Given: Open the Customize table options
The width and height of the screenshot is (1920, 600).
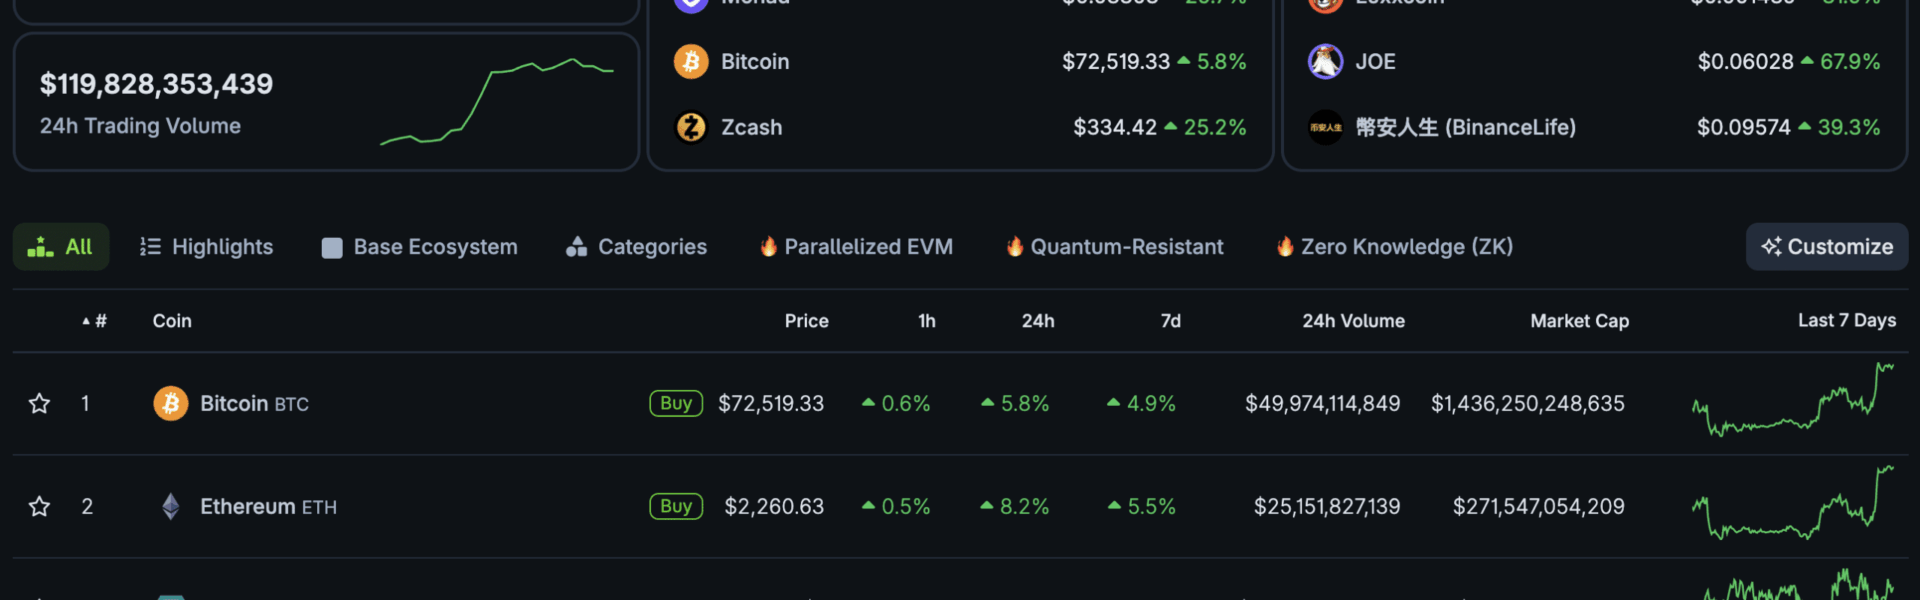Looking at the screenshot, I should click(x=1826, y=247).
